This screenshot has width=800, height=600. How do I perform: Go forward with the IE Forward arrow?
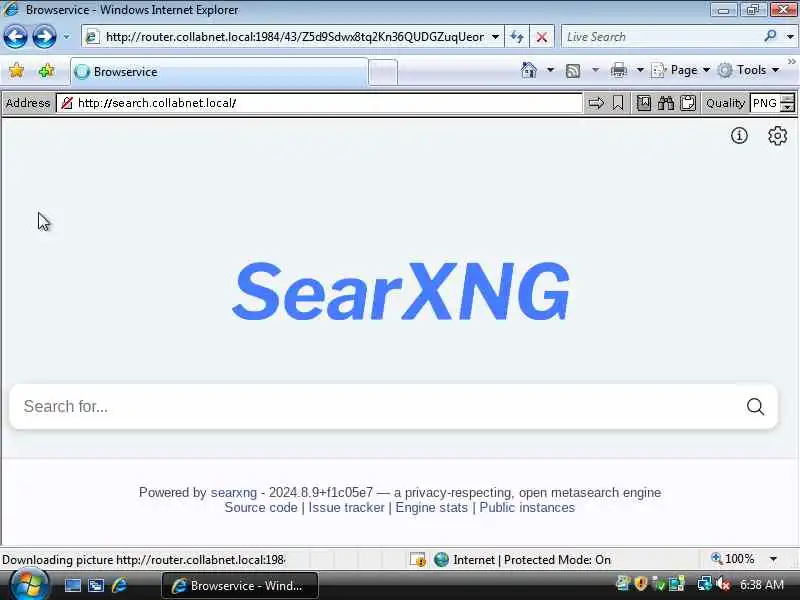pos(44,37)
